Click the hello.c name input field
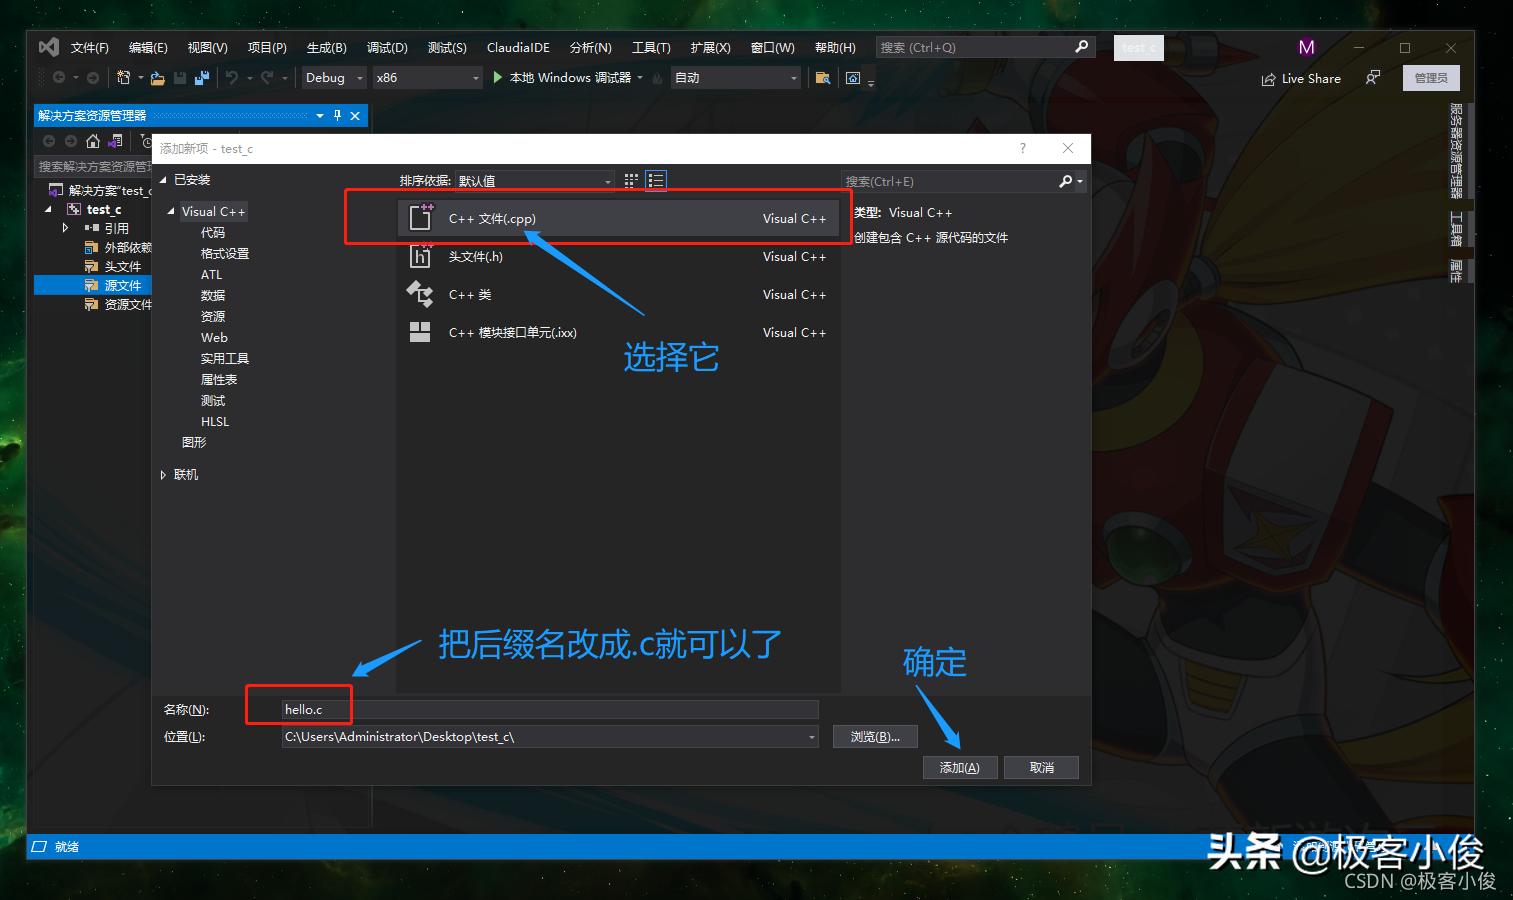 [x=548, y=708]
